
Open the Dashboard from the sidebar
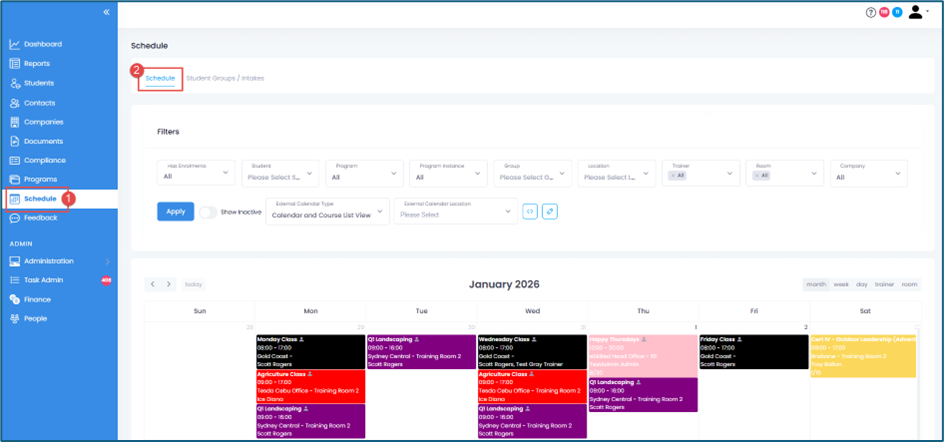(x=42, y=44)
